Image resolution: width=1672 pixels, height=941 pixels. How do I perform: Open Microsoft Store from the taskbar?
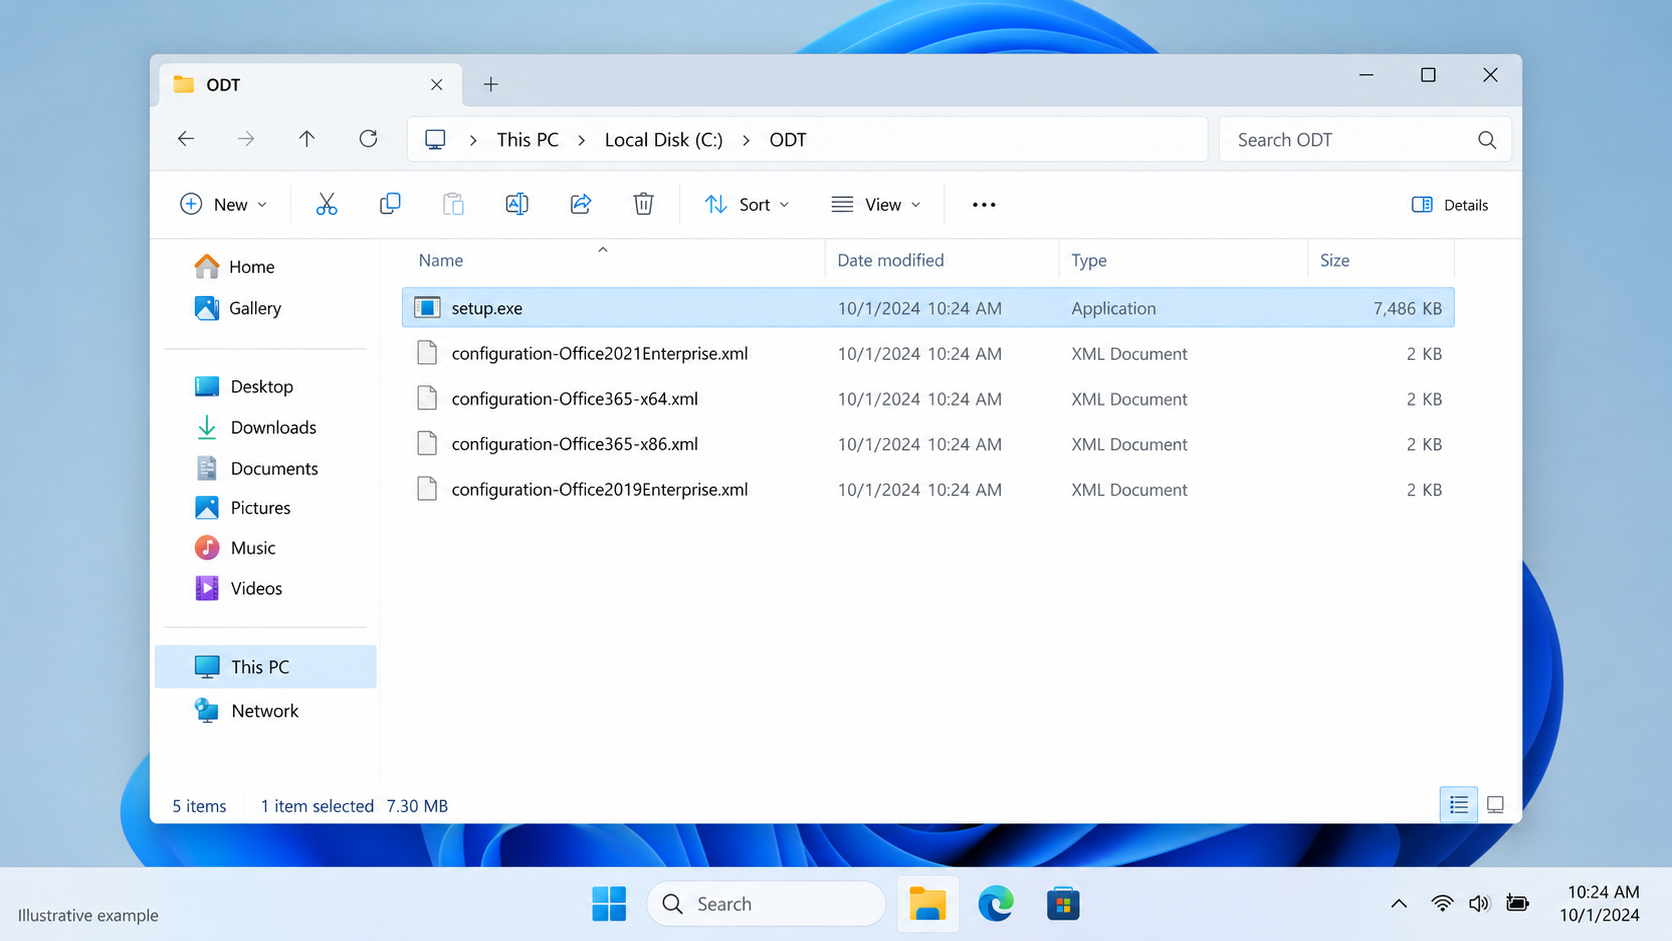point(1063,904)
